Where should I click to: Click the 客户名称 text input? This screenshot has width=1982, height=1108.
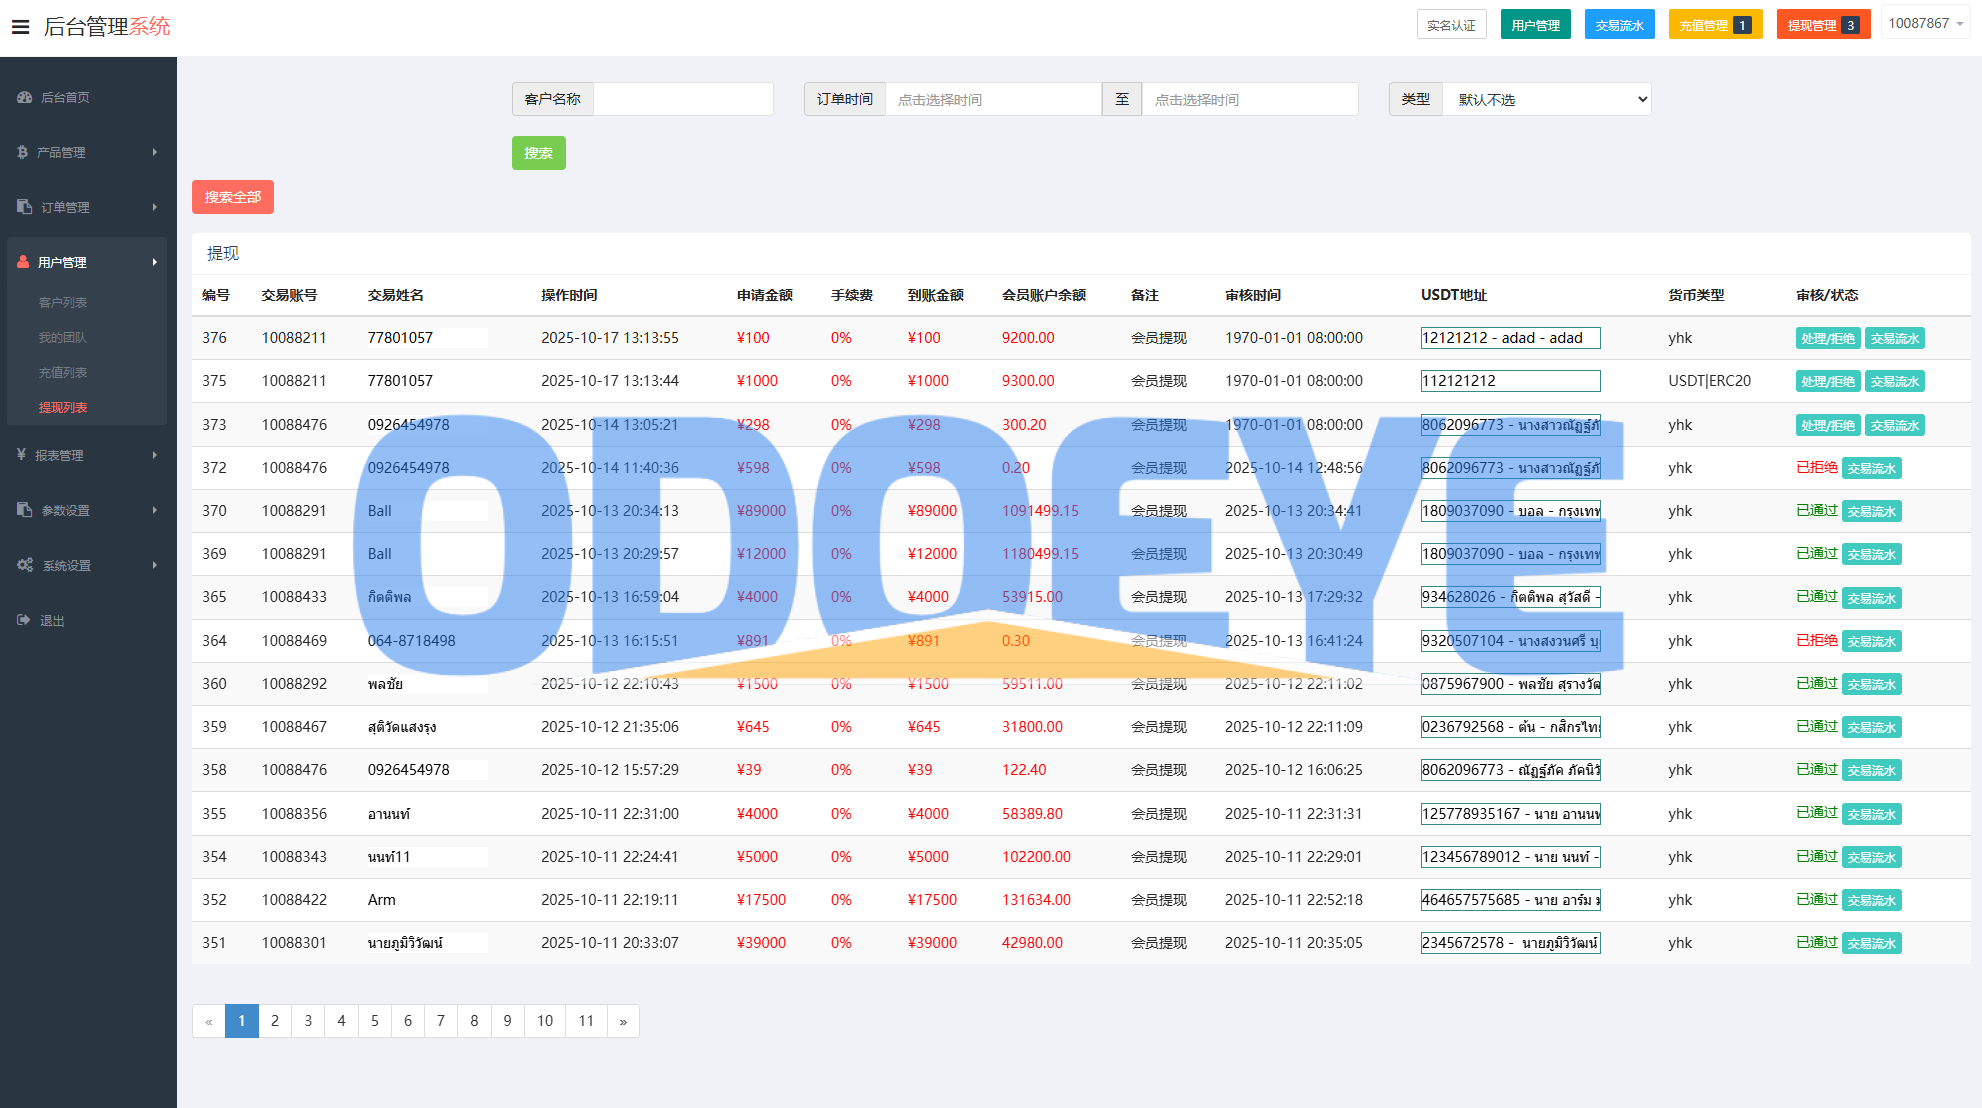click(682, 99)
